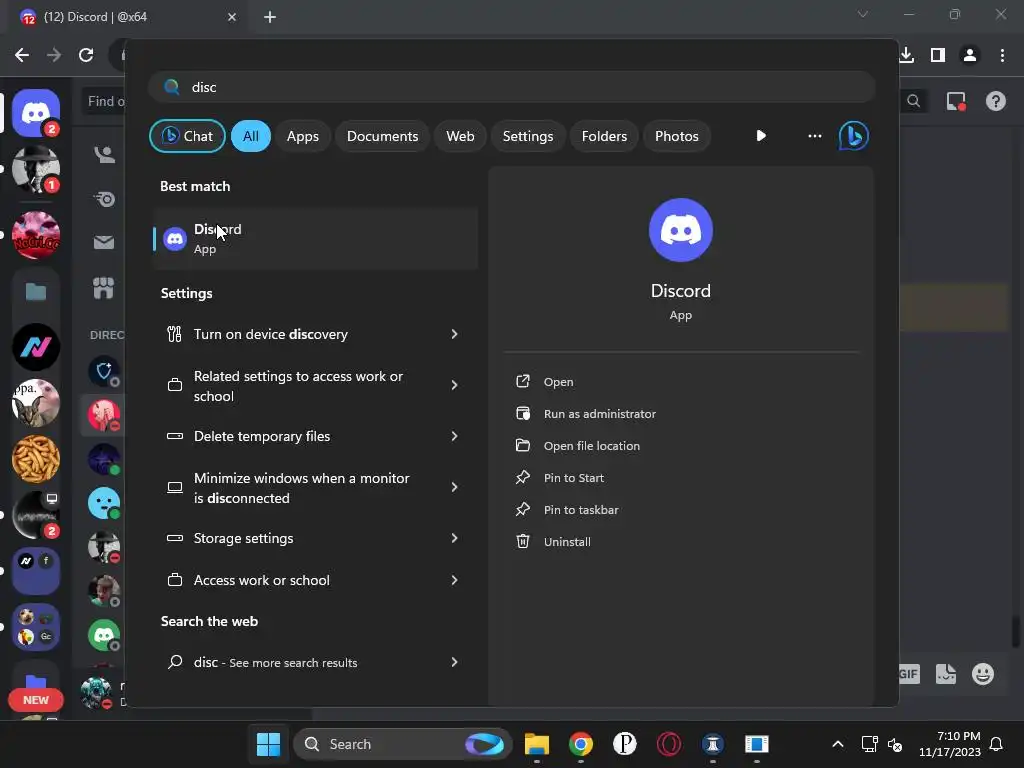Show more filters with the arrow button
This screenshot has height=768, width=1024.
[761, 136]
